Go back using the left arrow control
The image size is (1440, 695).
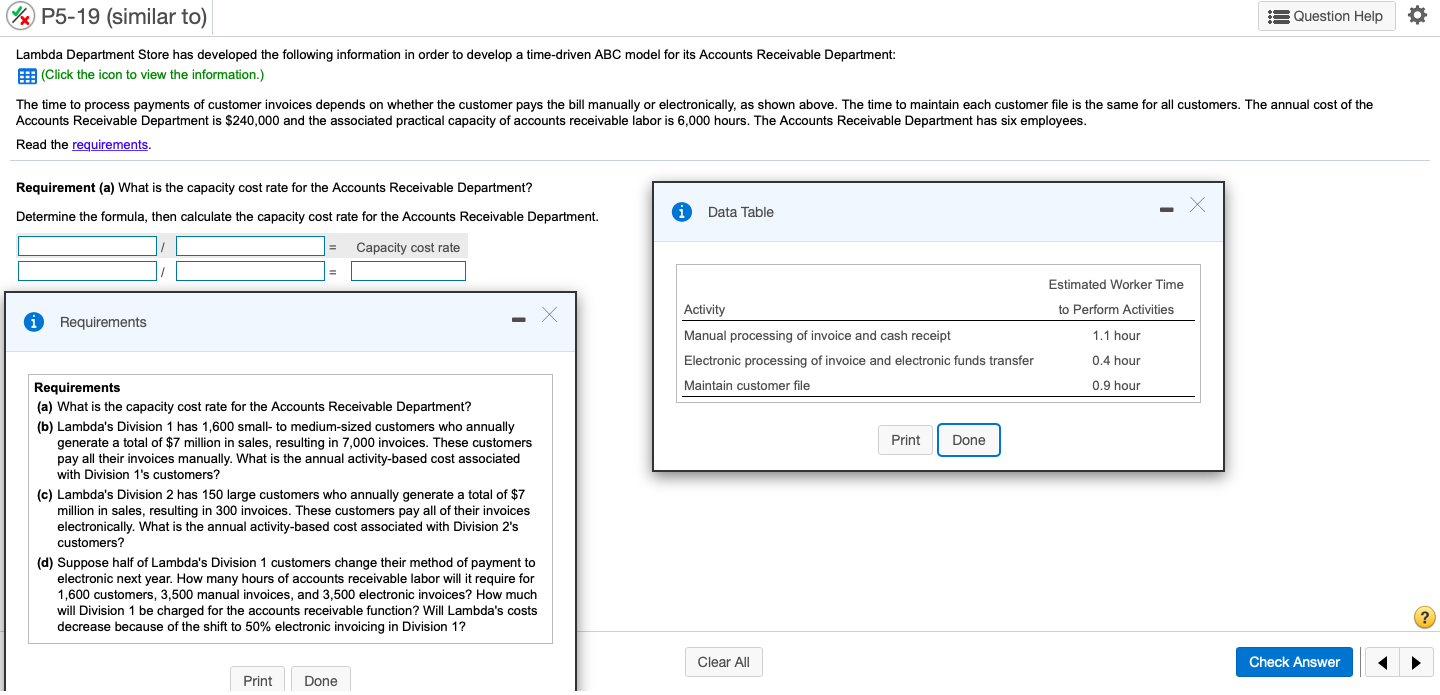(x=1382, y=662)
